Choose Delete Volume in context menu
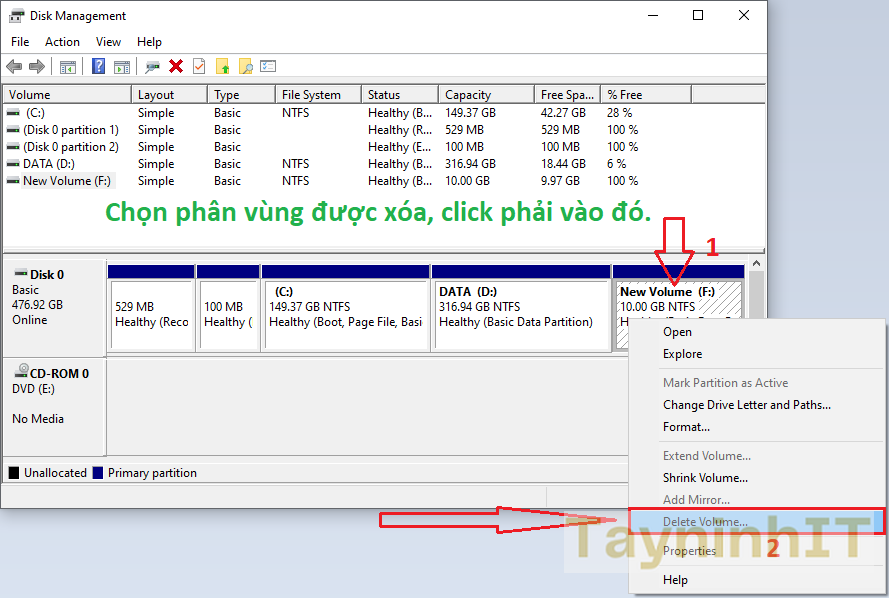The image size is (889, 598). [x=704, y=522]
